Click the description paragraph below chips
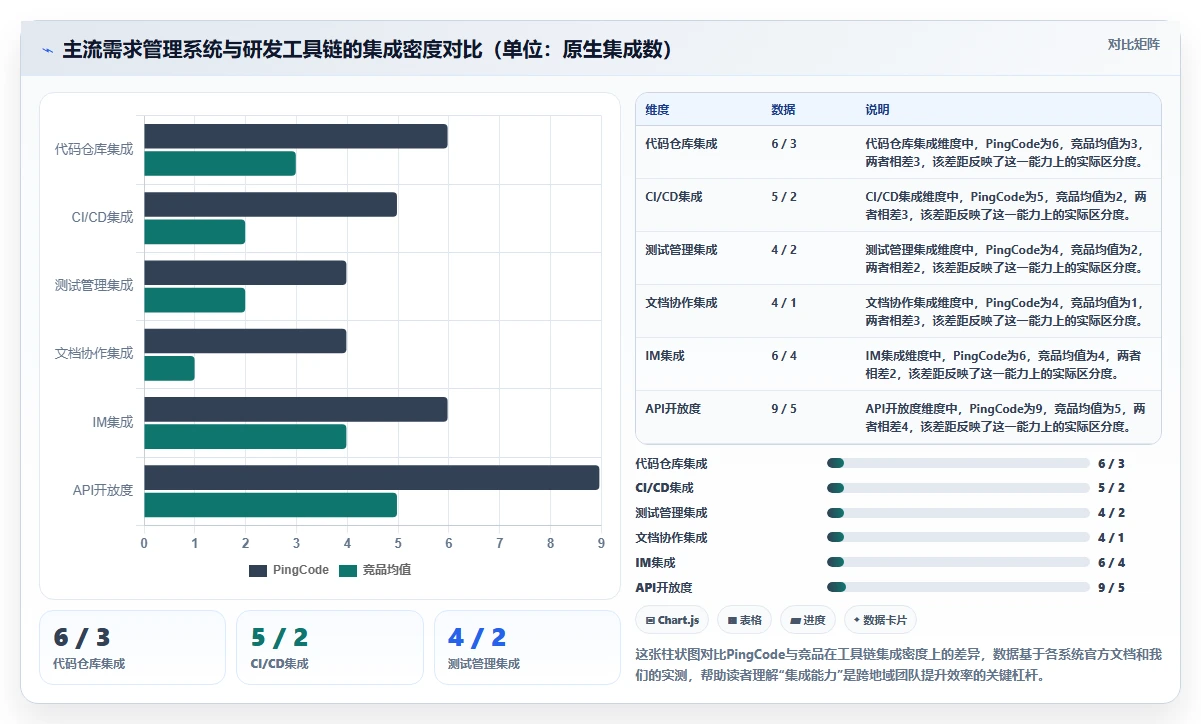 coord(898,664)
